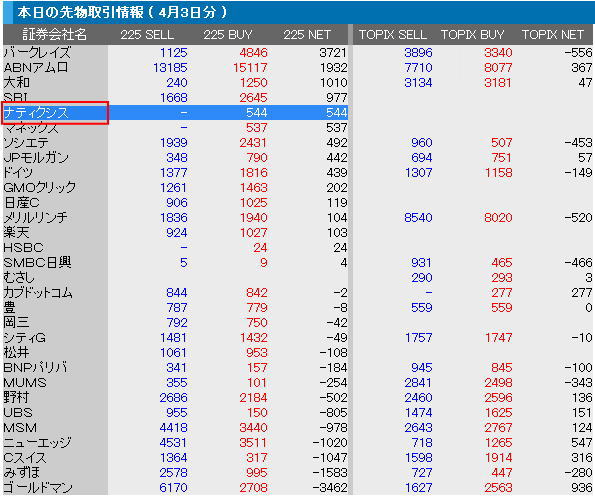Click 野村 TOPIX BUY value 2596

tap(498, 398)
